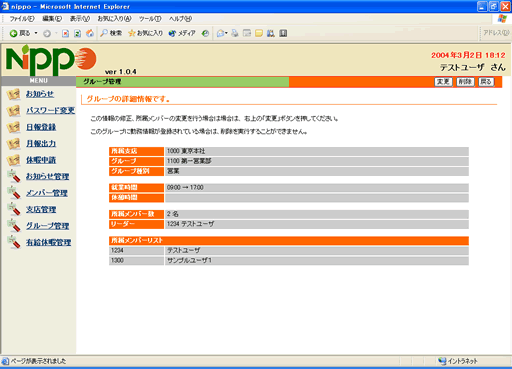The image size is (512, 369).
Task: Open the History toolbar icon
Action: point(206,33)
